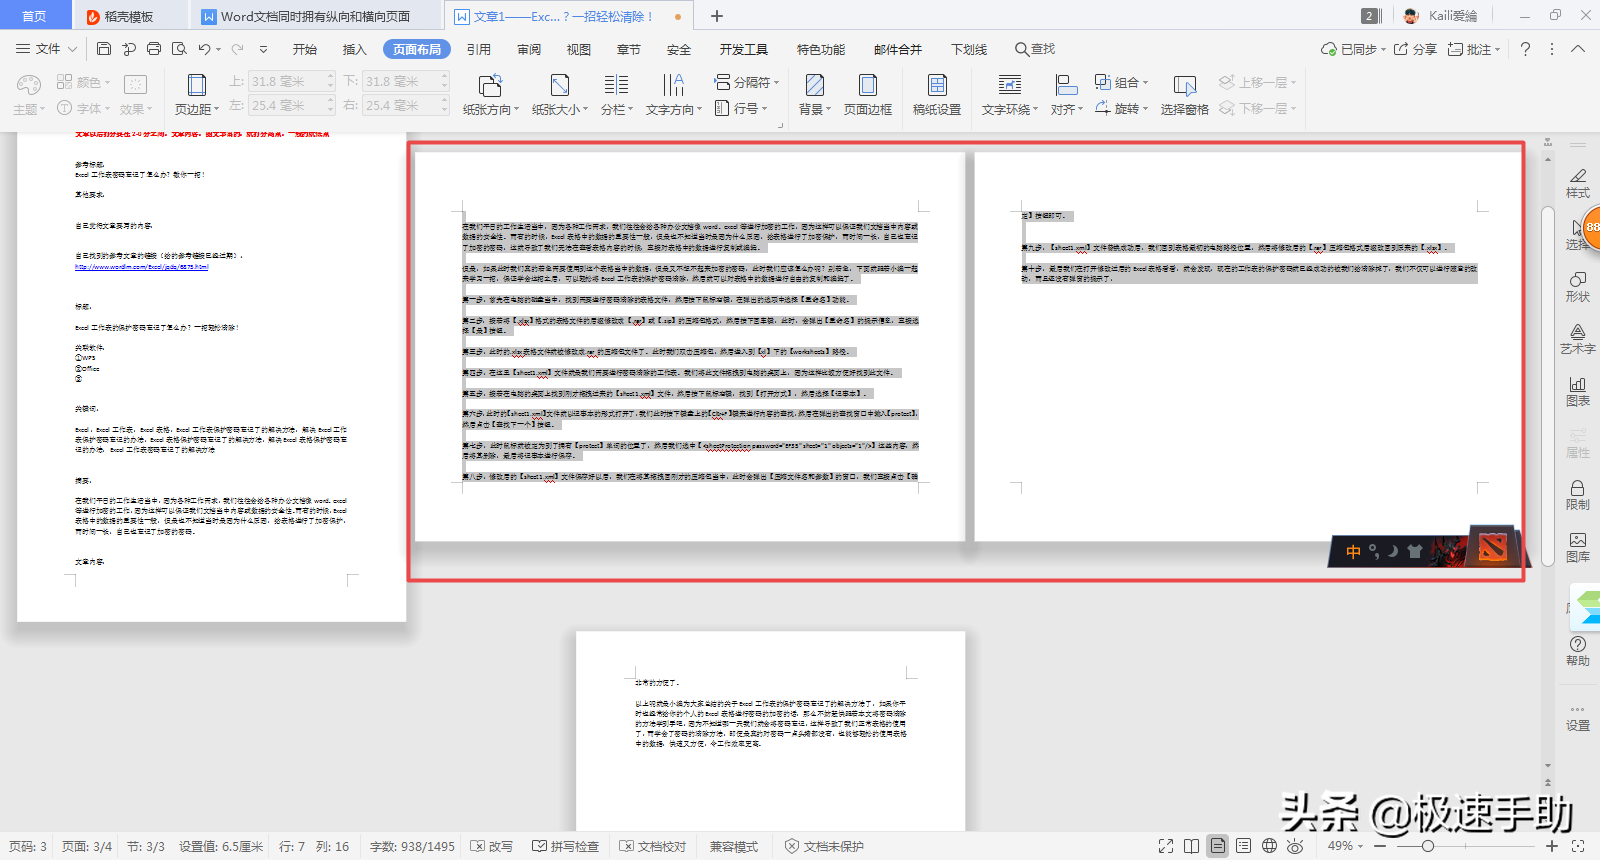Open the 形状 shapes sidebar panel

point(1578,287)
